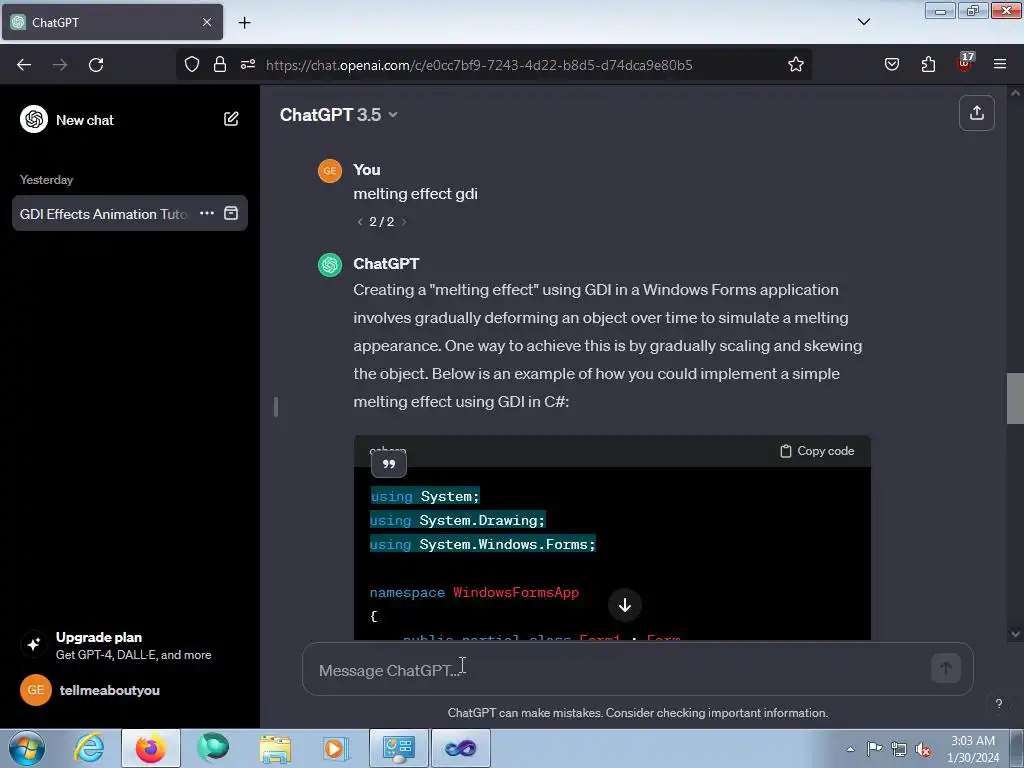The width and height of the screenshot is (1024, 768).
Task: View site security lock info
Action: click(220, 64)
